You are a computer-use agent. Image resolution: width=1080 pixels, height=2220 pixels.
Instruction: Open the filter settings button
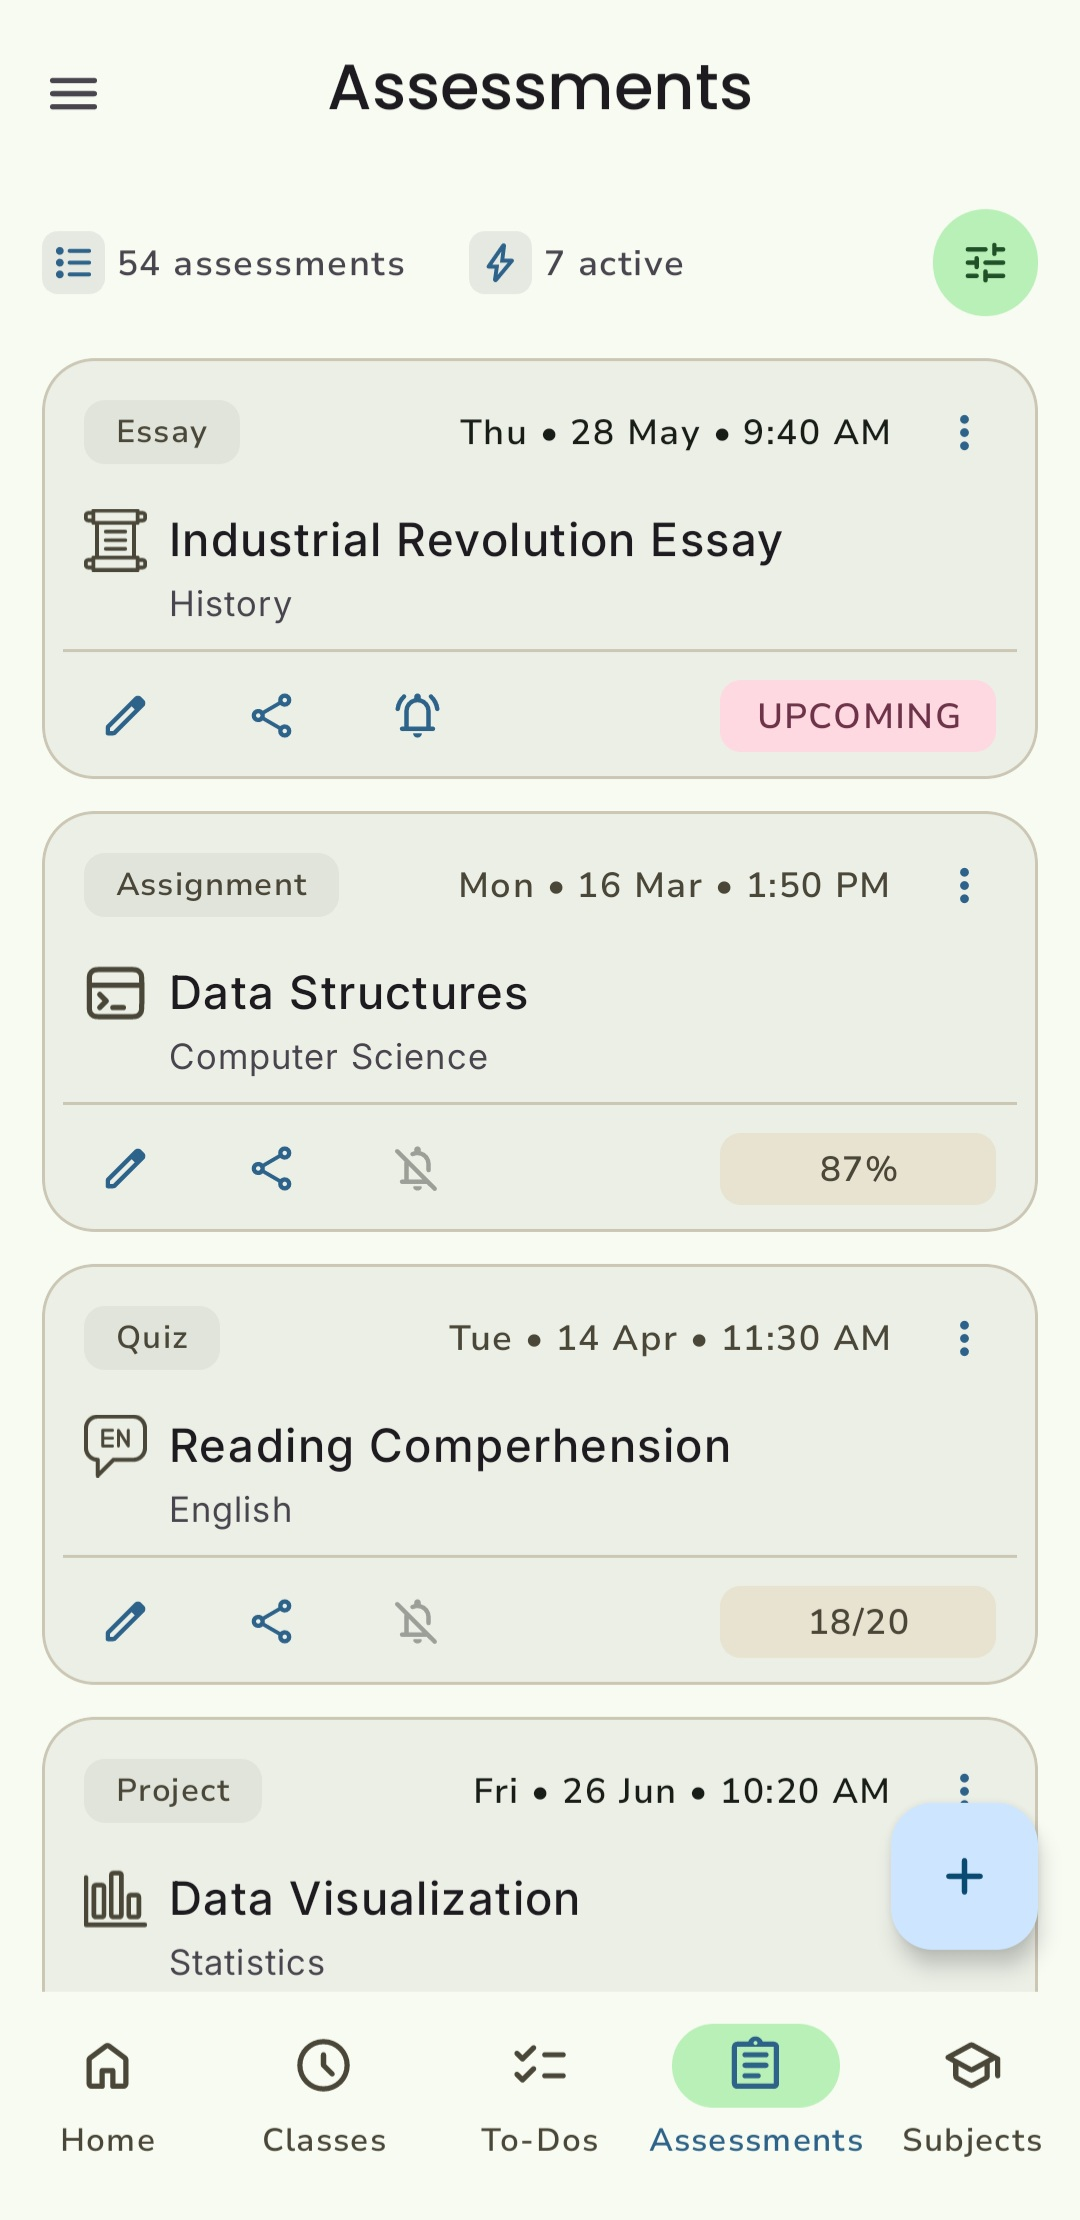985,263
